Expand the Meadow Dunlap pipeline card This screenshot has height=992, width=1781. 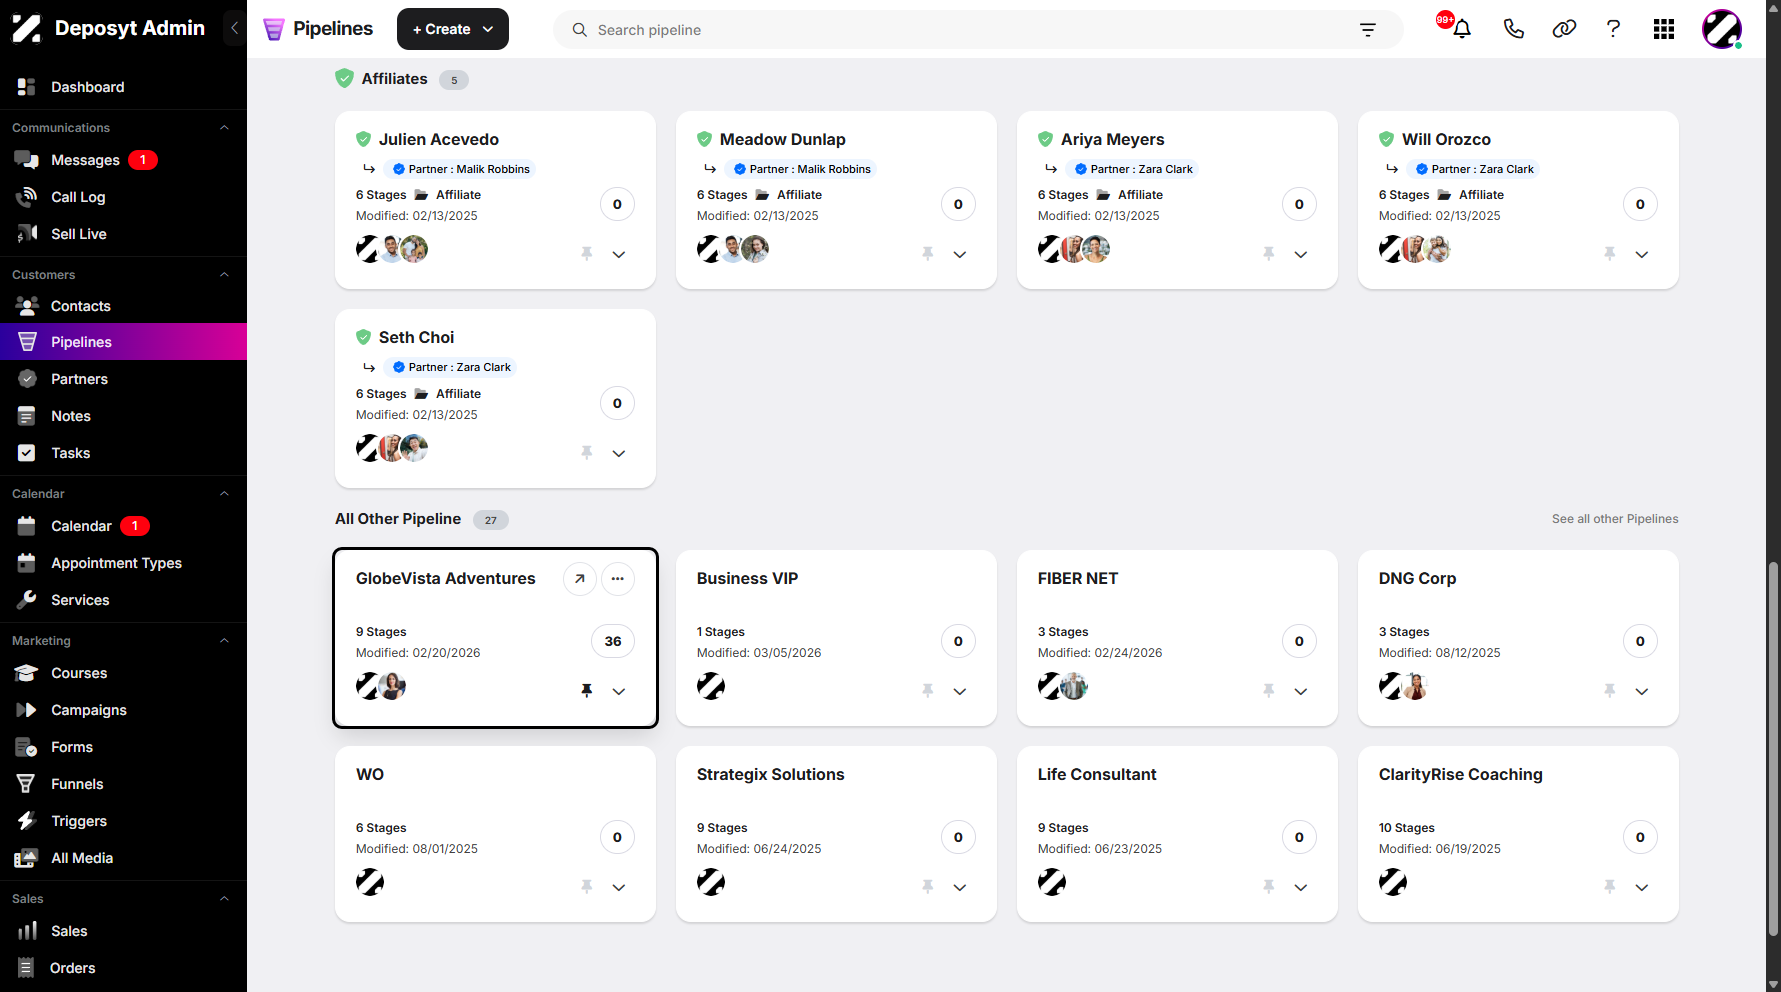[x=960, y=254]
